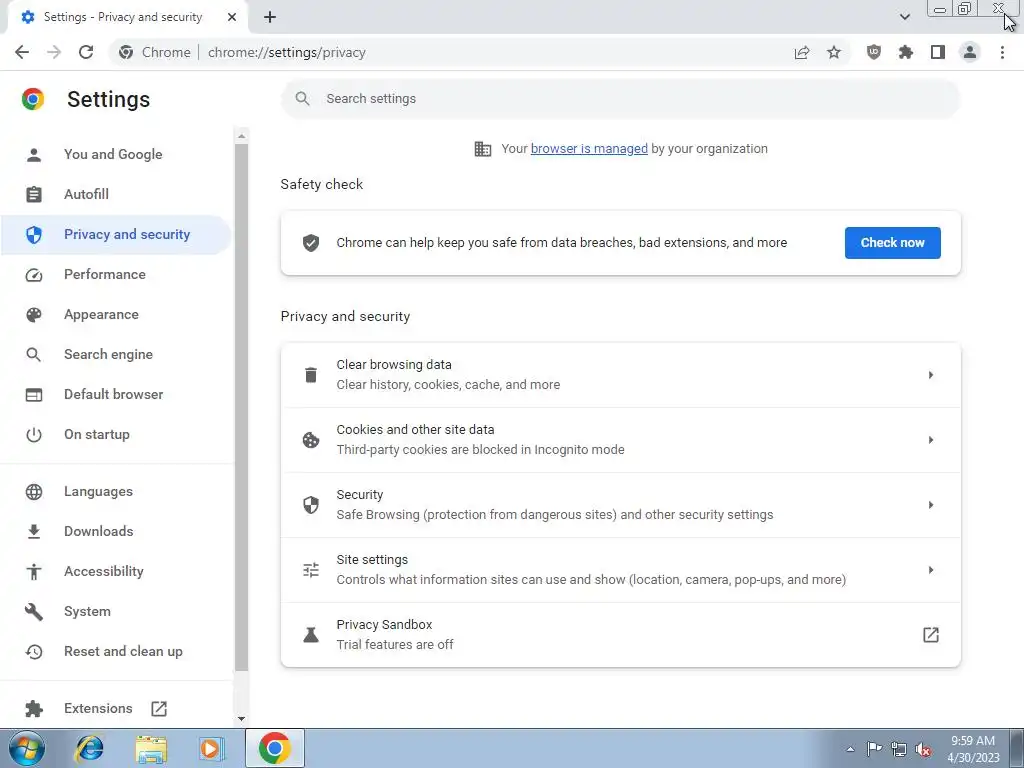Go to Performance settings
This screenshot has width=1024, height=768.
(x=116, y=274)
